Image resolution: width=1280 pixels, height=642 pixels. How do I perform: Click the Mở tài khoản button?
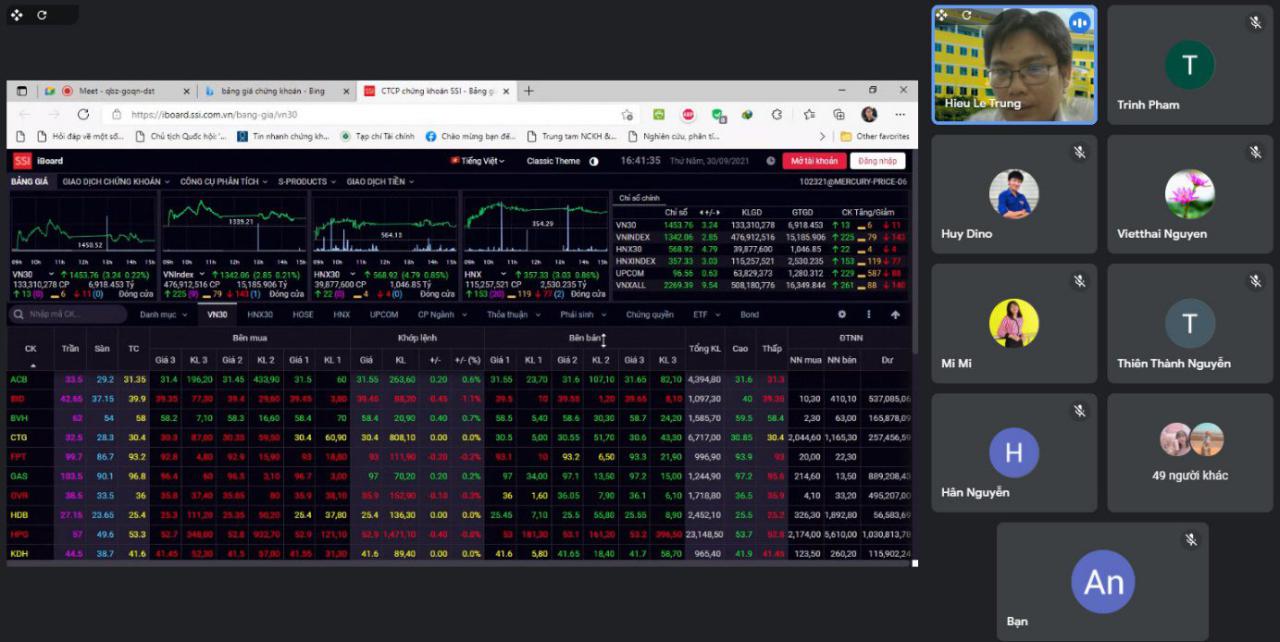[x=814, y=161]
